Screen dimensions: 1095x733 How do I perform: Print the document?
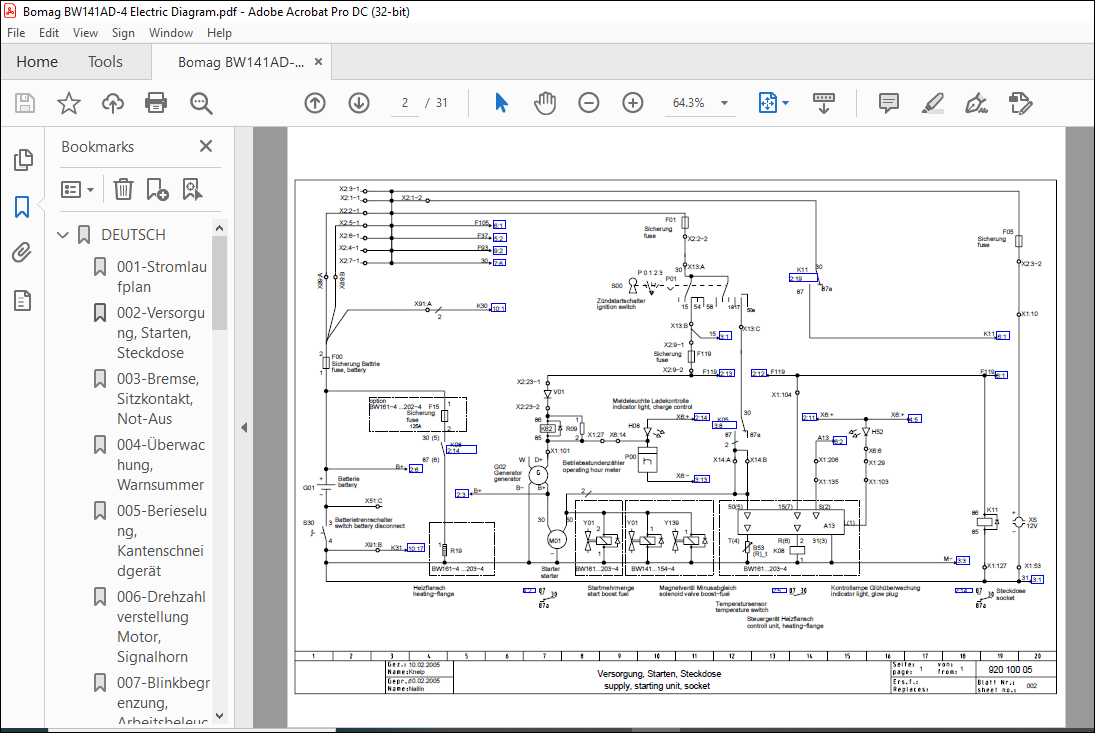156,103
